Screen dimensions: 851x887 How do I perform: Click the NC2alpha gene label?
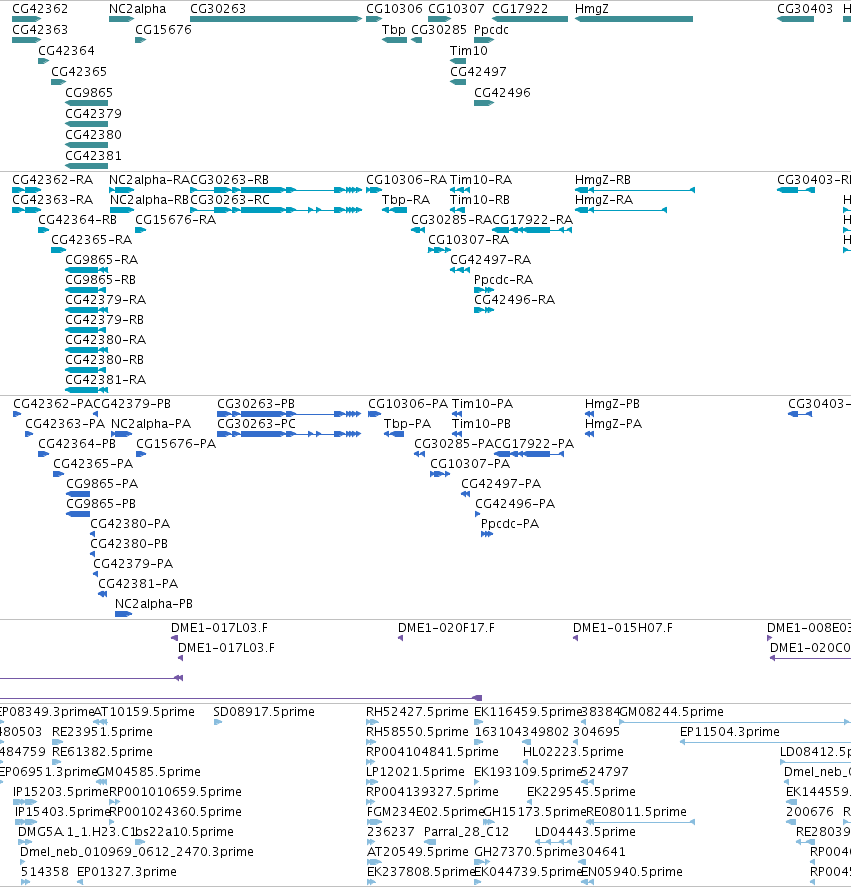137,9
